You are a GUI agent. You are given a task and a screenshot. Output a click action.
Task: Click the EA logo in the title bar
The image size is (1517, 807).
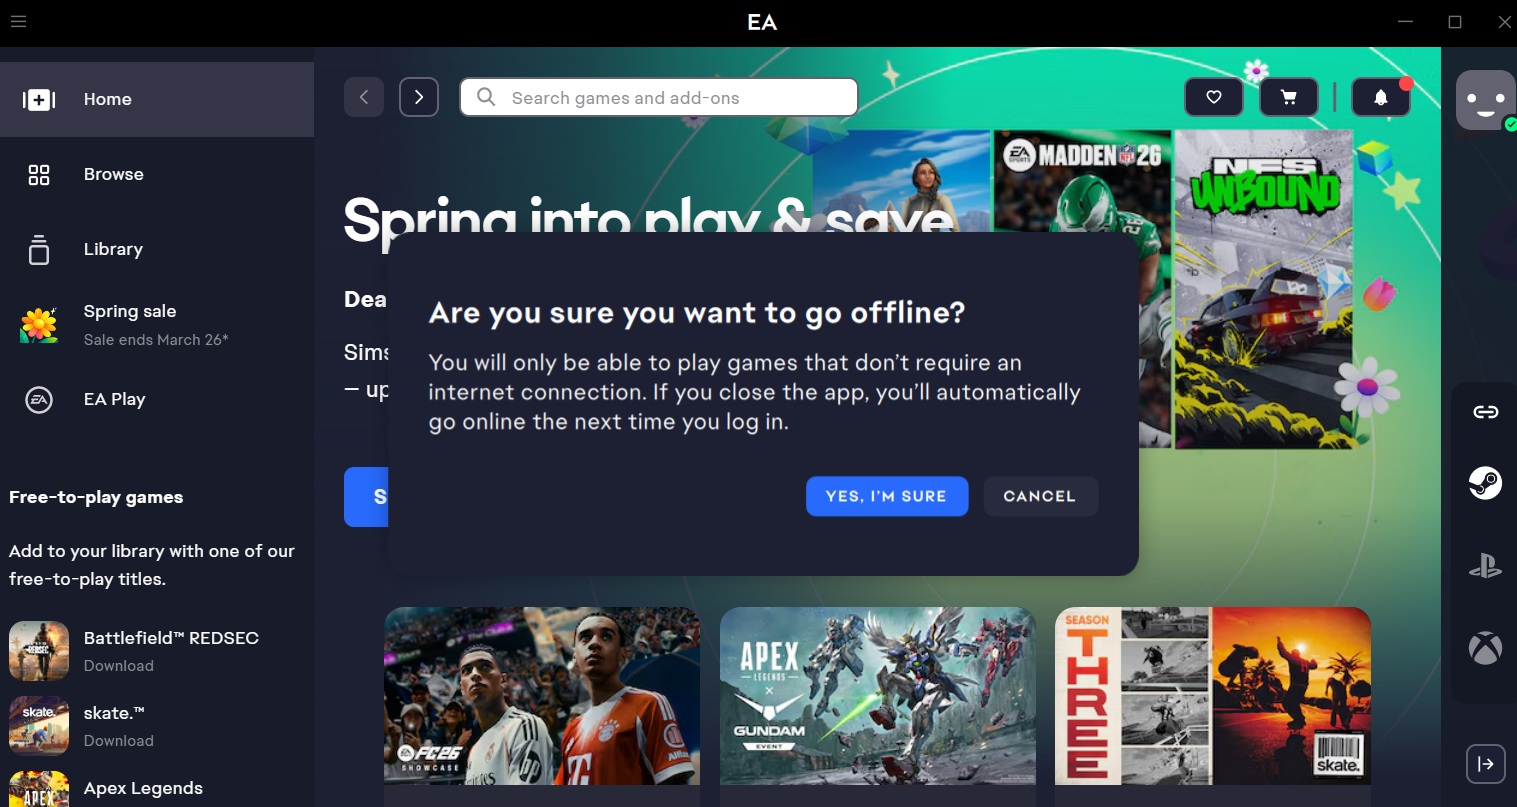tap(762, 22)
